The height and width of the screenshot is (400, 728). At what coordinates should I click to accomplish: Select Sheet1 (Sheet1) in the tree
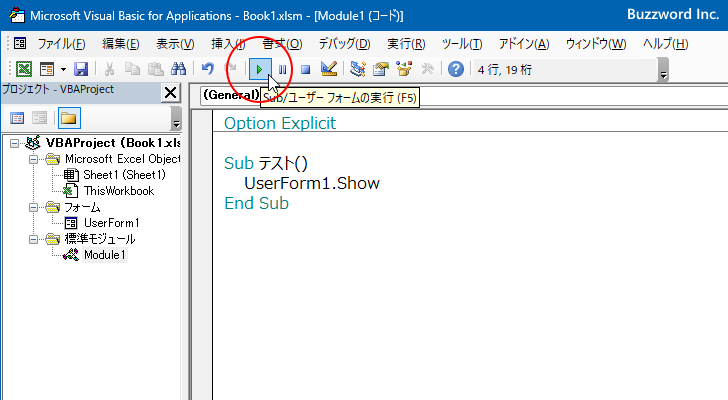(124, 175)
